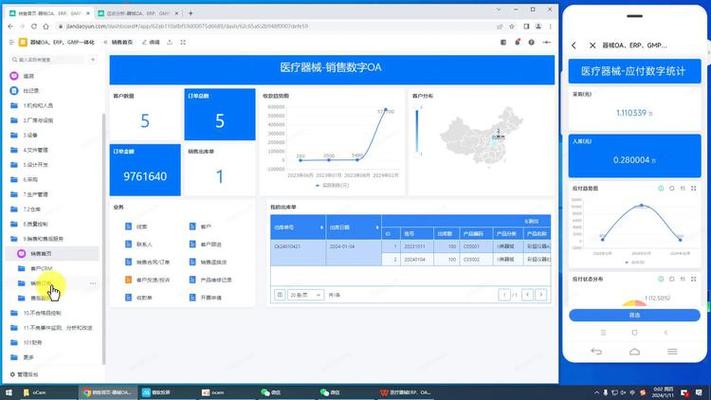Open the help question-mark icon
Screen dimensions: 711x400
pyautogui.click(x=531, y=42)
